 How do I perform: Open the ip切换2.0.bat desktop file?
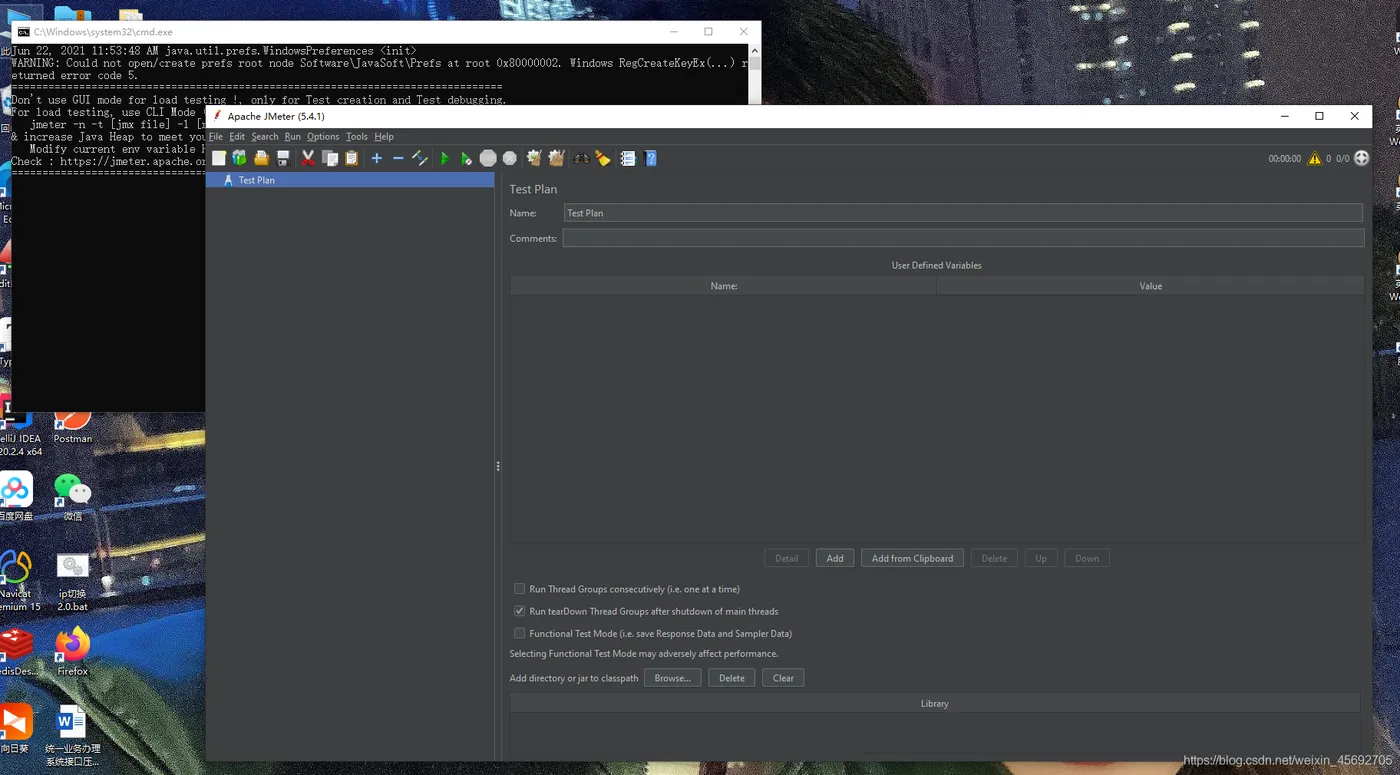click(x=72, y=583)
